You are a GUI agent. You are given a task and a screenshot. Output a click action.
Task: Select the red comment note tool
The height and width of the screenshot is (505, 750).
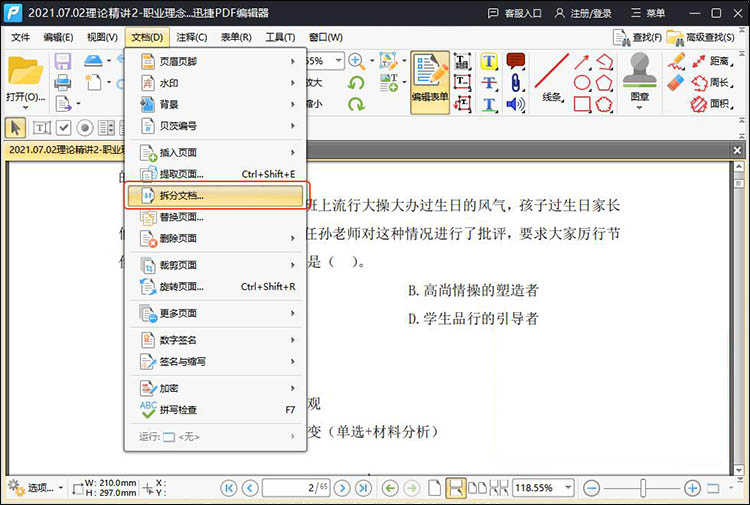tap(516, 61)
